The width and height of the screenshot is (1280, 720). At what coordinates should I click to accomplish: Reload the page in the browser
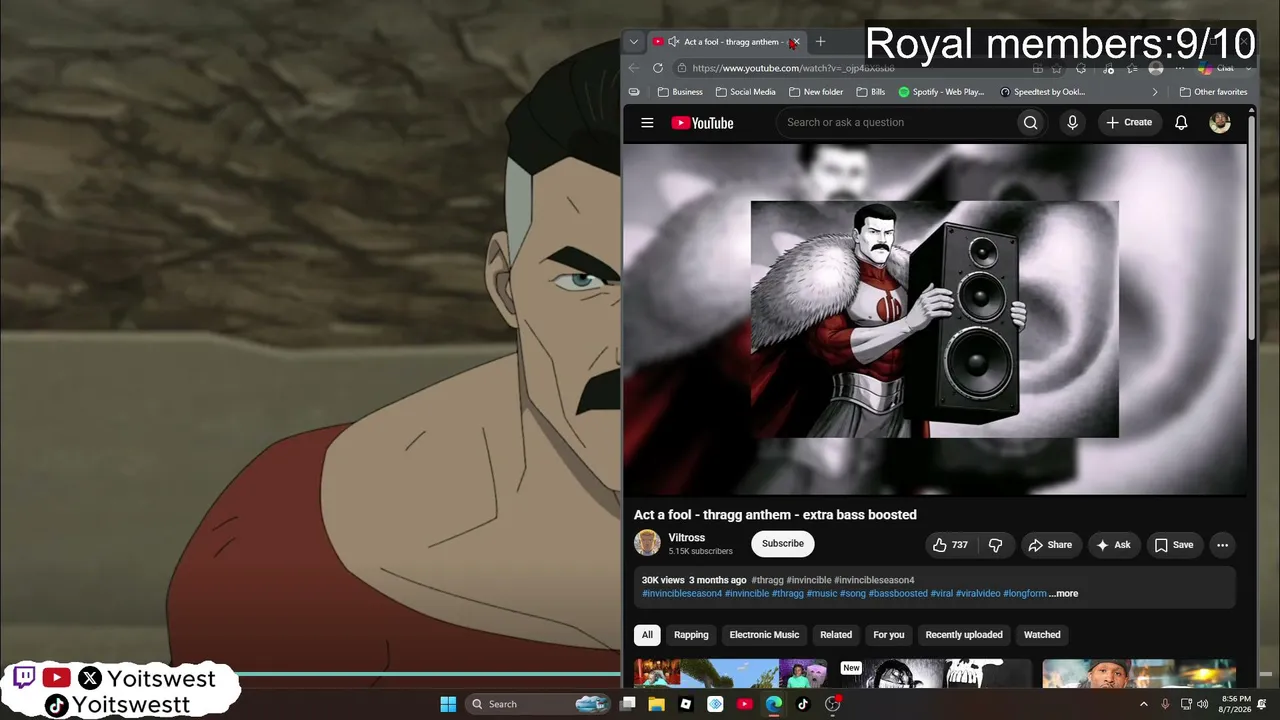pos(657,68)
